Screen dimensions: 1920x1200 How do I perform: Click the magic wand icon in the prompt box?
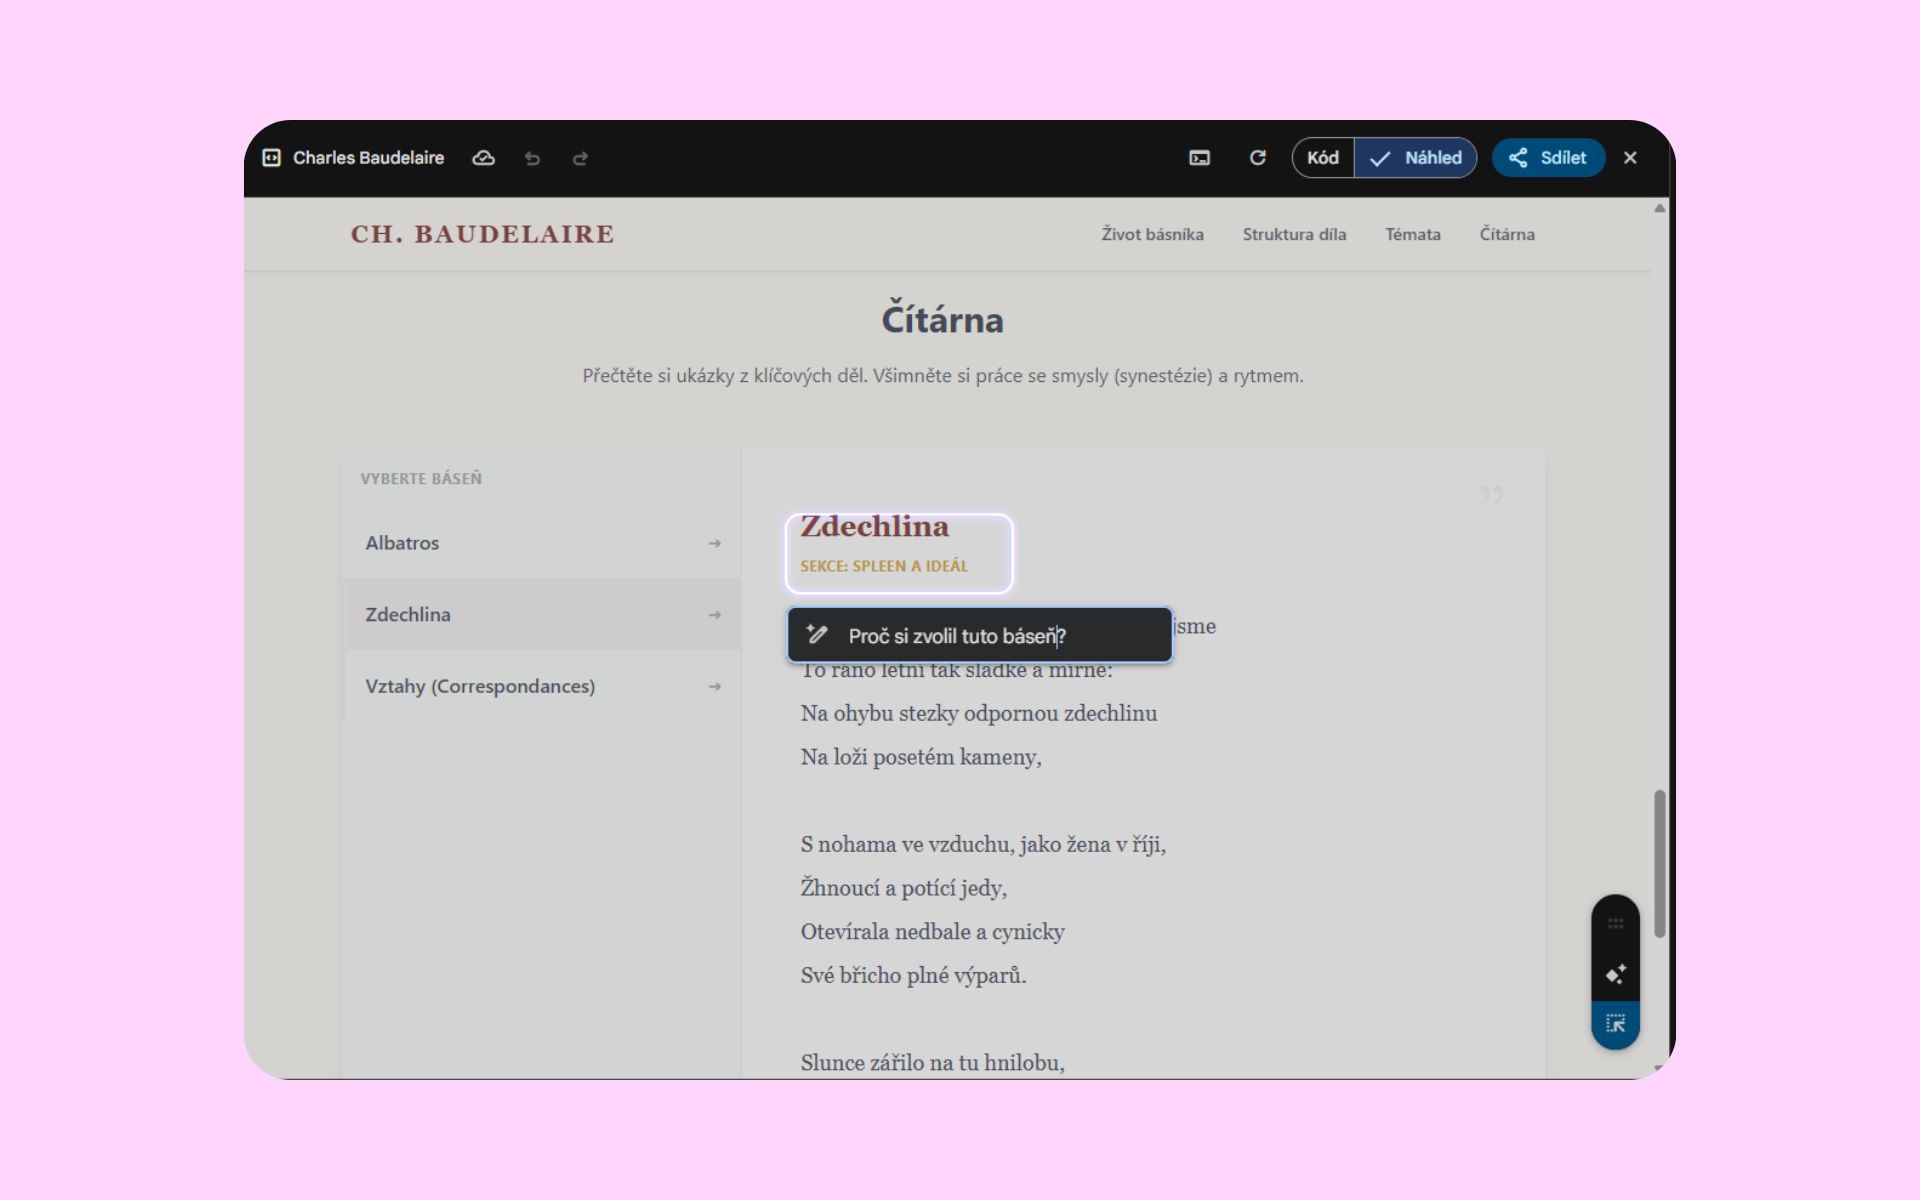click(817, 635)
